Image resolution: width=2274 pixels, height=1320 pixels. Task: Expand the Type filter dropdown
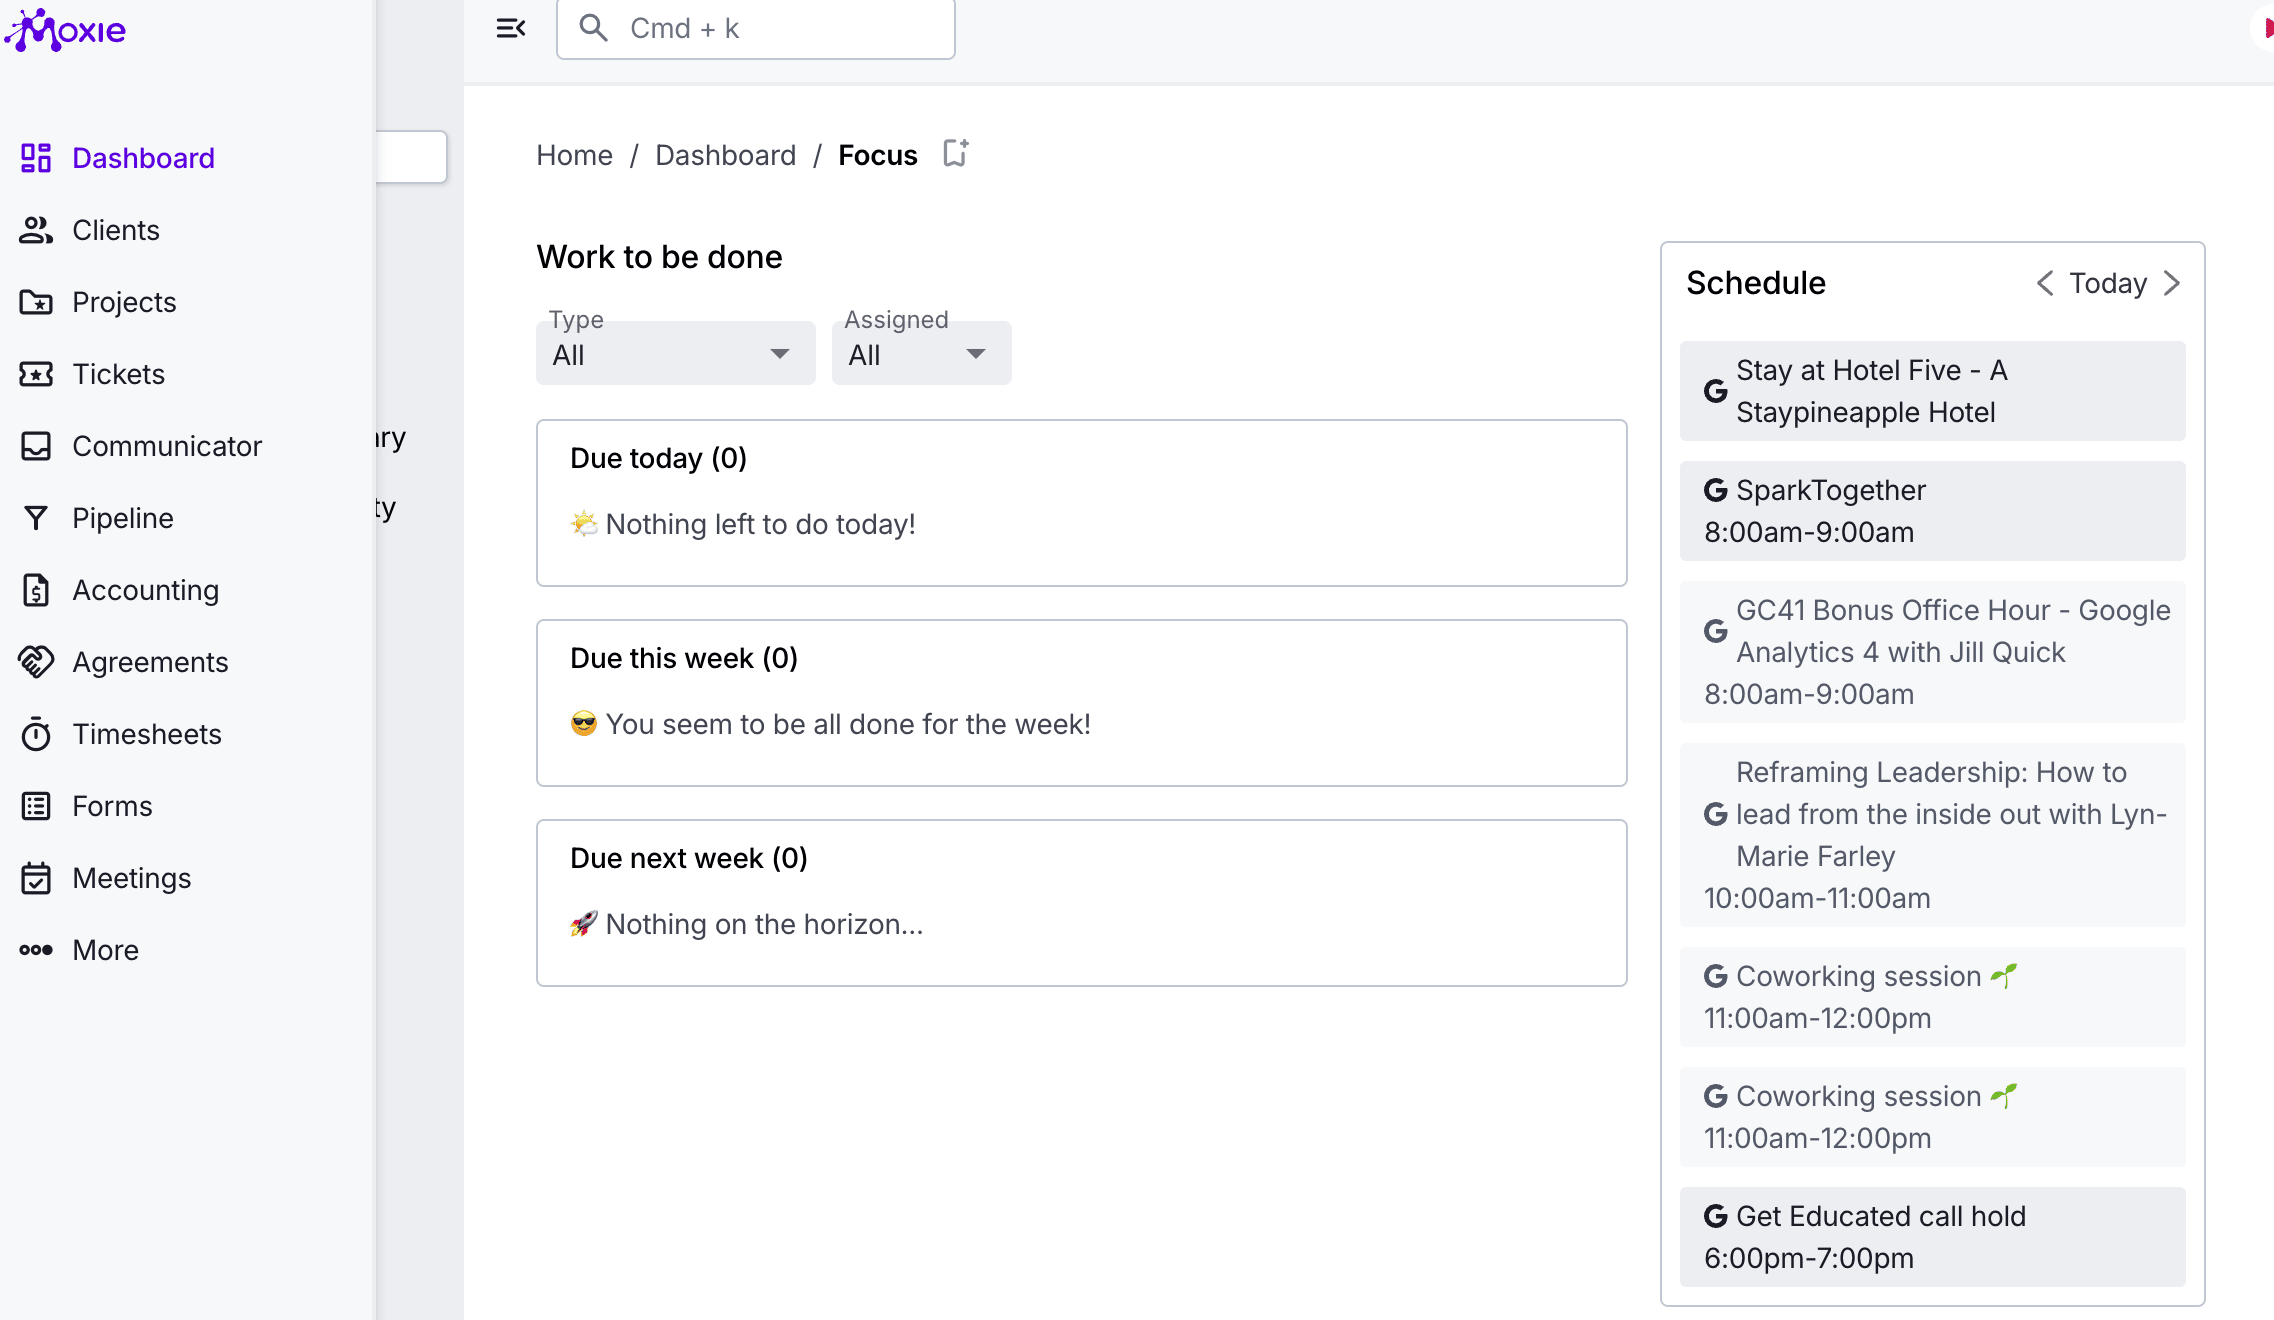click(675, 354)
